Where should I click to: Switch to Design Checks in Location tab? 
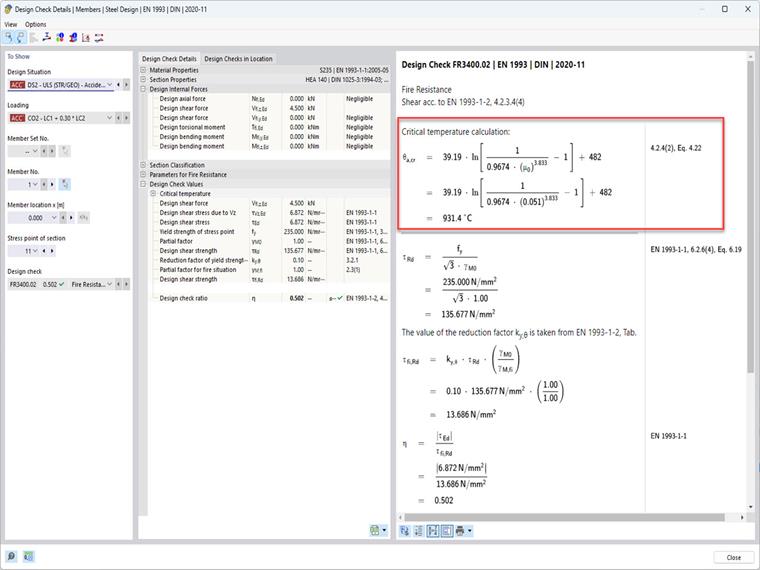[238, 59]
